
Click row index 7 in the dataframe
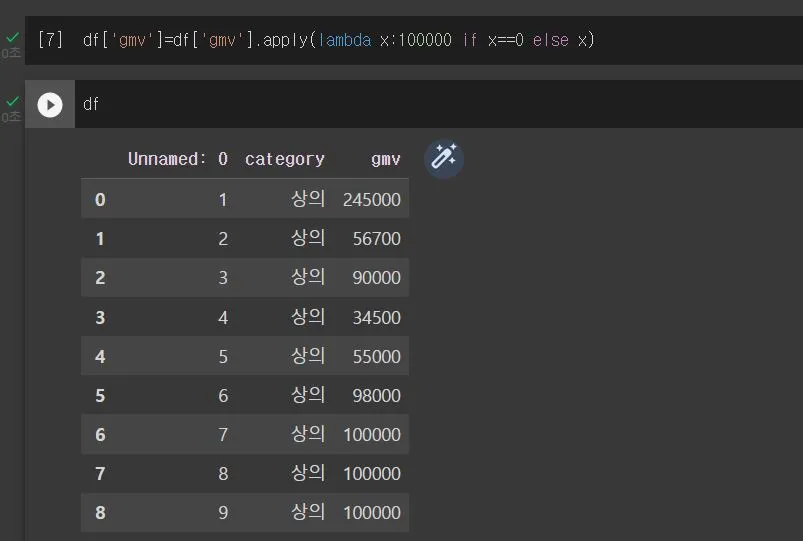(100, 473)
